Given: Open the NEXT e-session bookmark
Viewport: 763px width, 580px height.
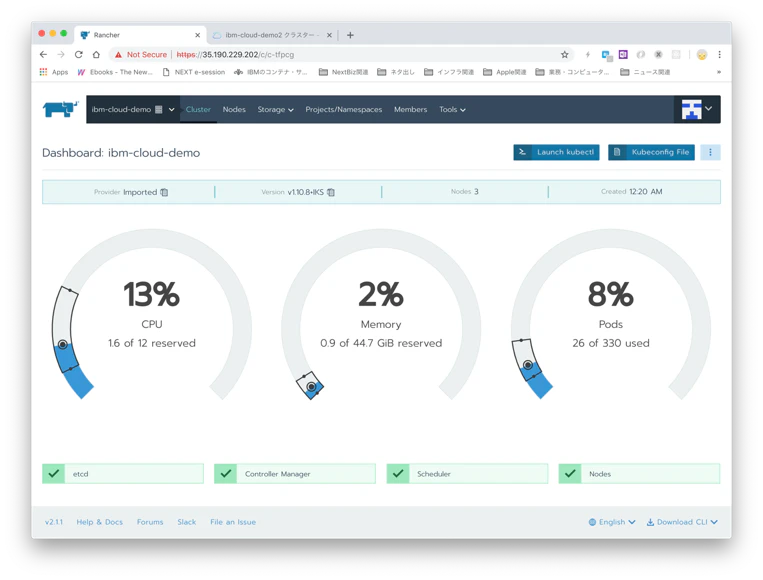Looking at the screenshot, I should coord(194,72).
